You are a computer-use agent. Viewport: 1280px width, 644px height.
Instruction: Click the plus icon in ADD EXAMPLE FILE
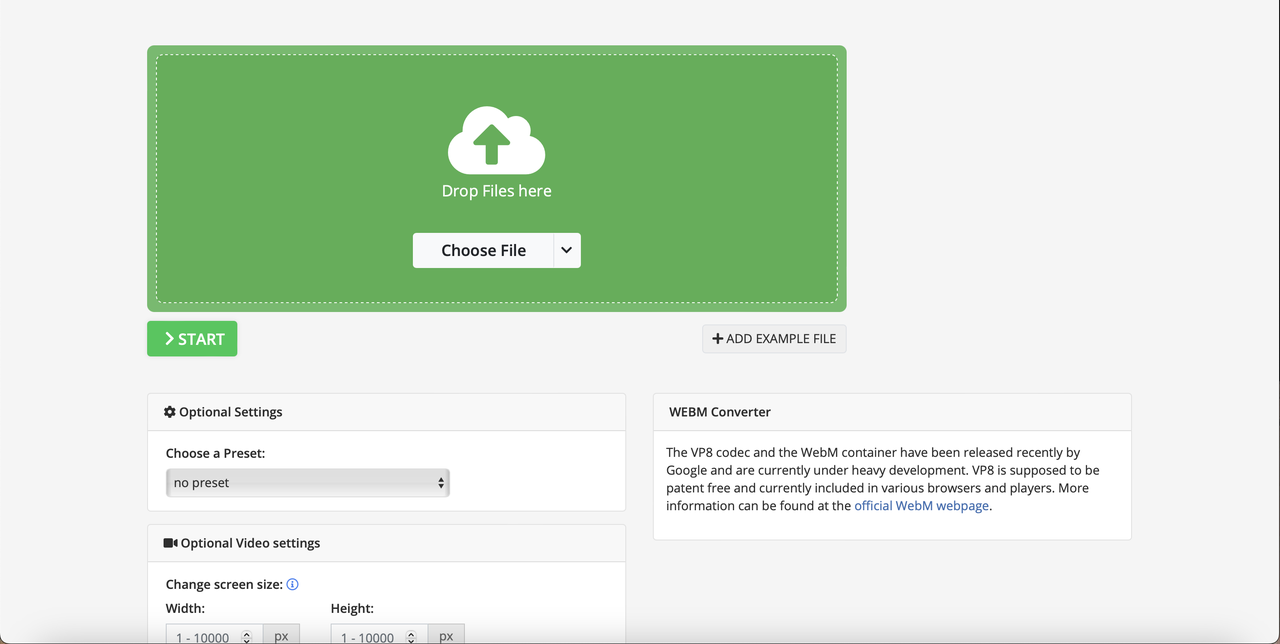coord(717,339)
